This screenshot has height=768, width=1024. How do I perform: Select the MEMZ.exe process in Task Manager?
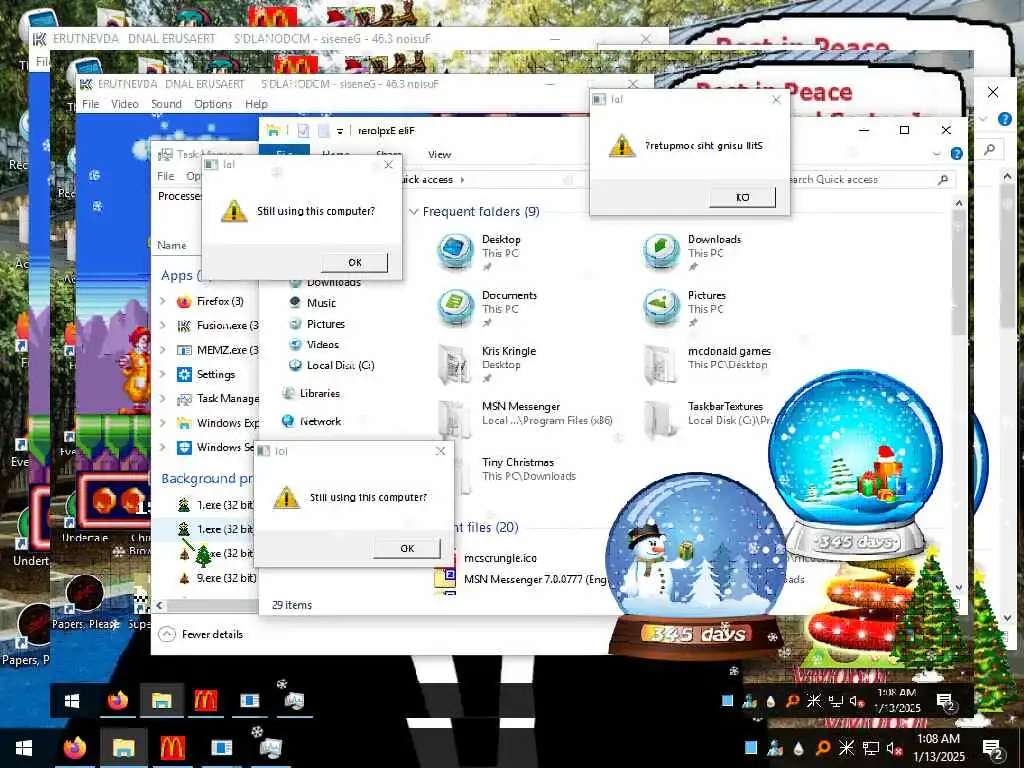point(227,350)
